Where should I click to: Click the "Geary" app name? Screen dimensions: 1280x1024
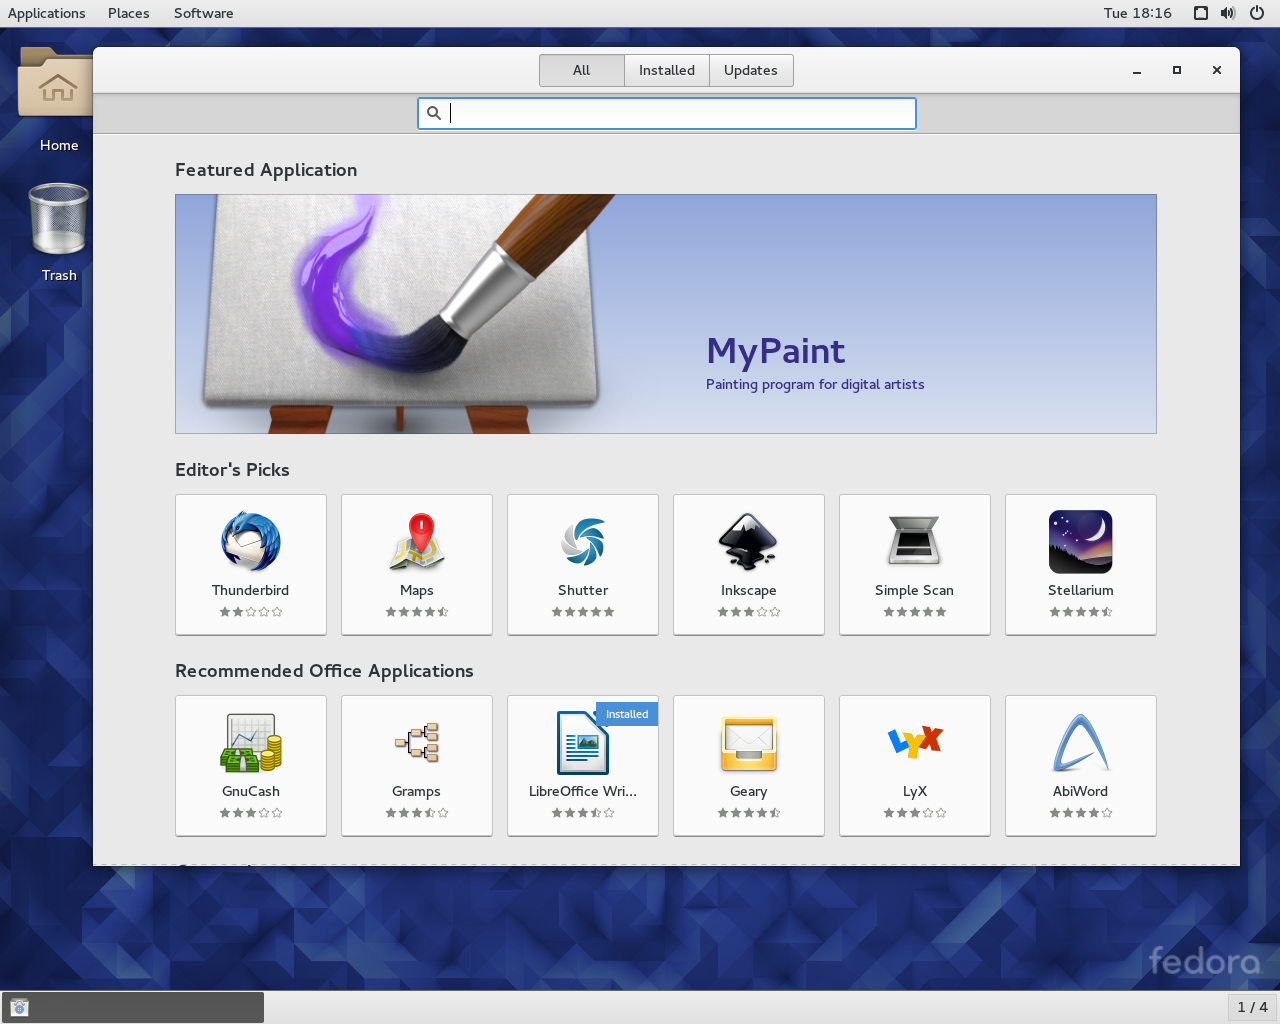[749, 791]
